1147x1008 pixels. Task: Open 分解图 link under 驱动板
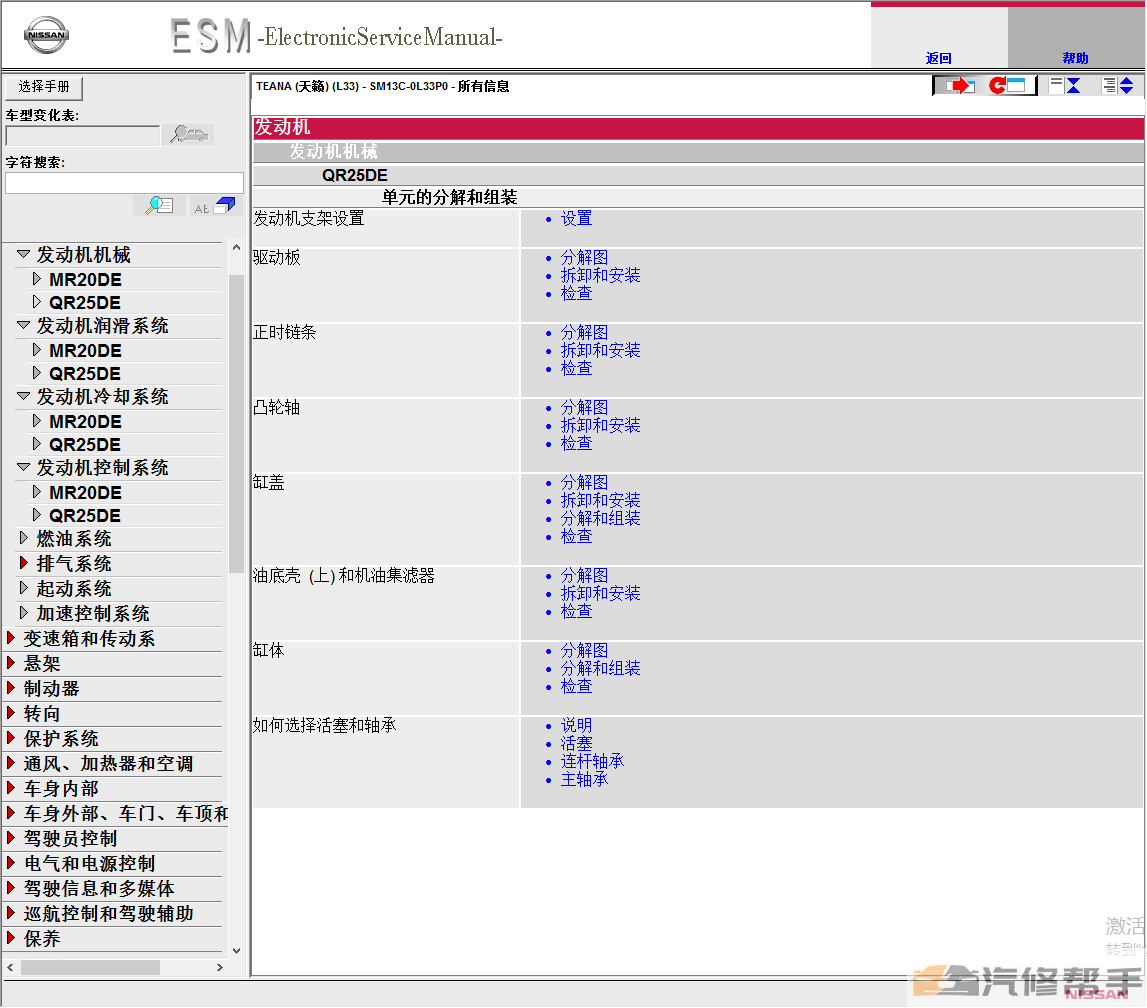tap(584, 257)
